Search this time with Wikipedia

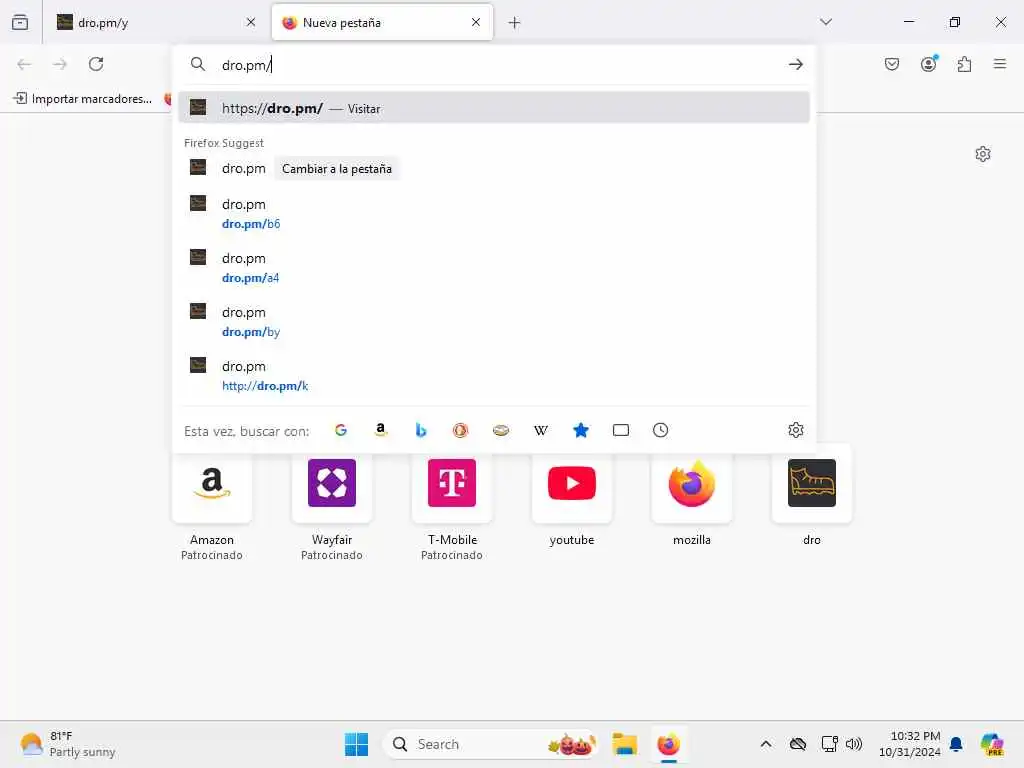click(541, 430)
